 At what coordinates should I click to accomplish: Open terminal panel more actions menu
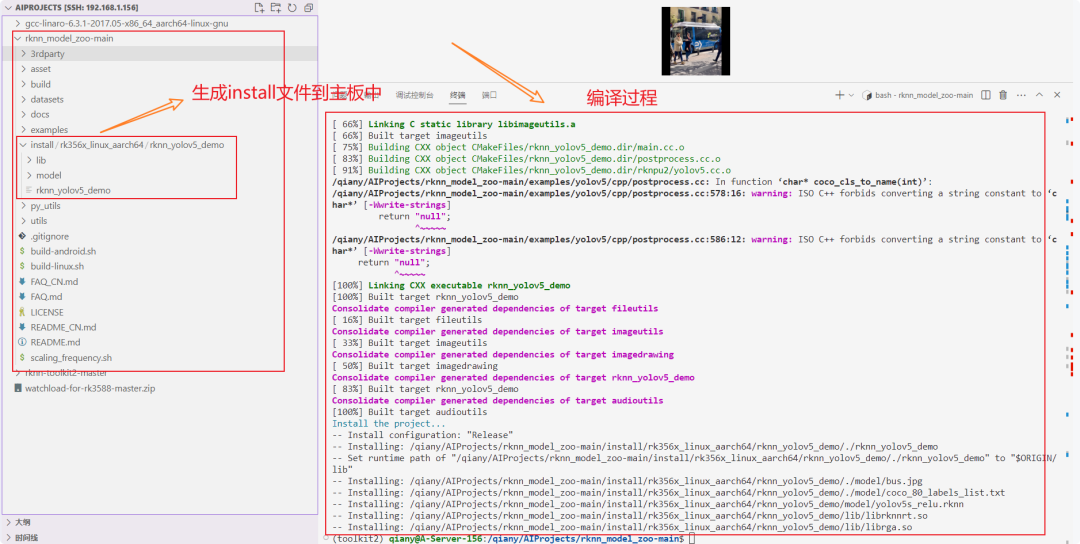[x=1021, y=95]
